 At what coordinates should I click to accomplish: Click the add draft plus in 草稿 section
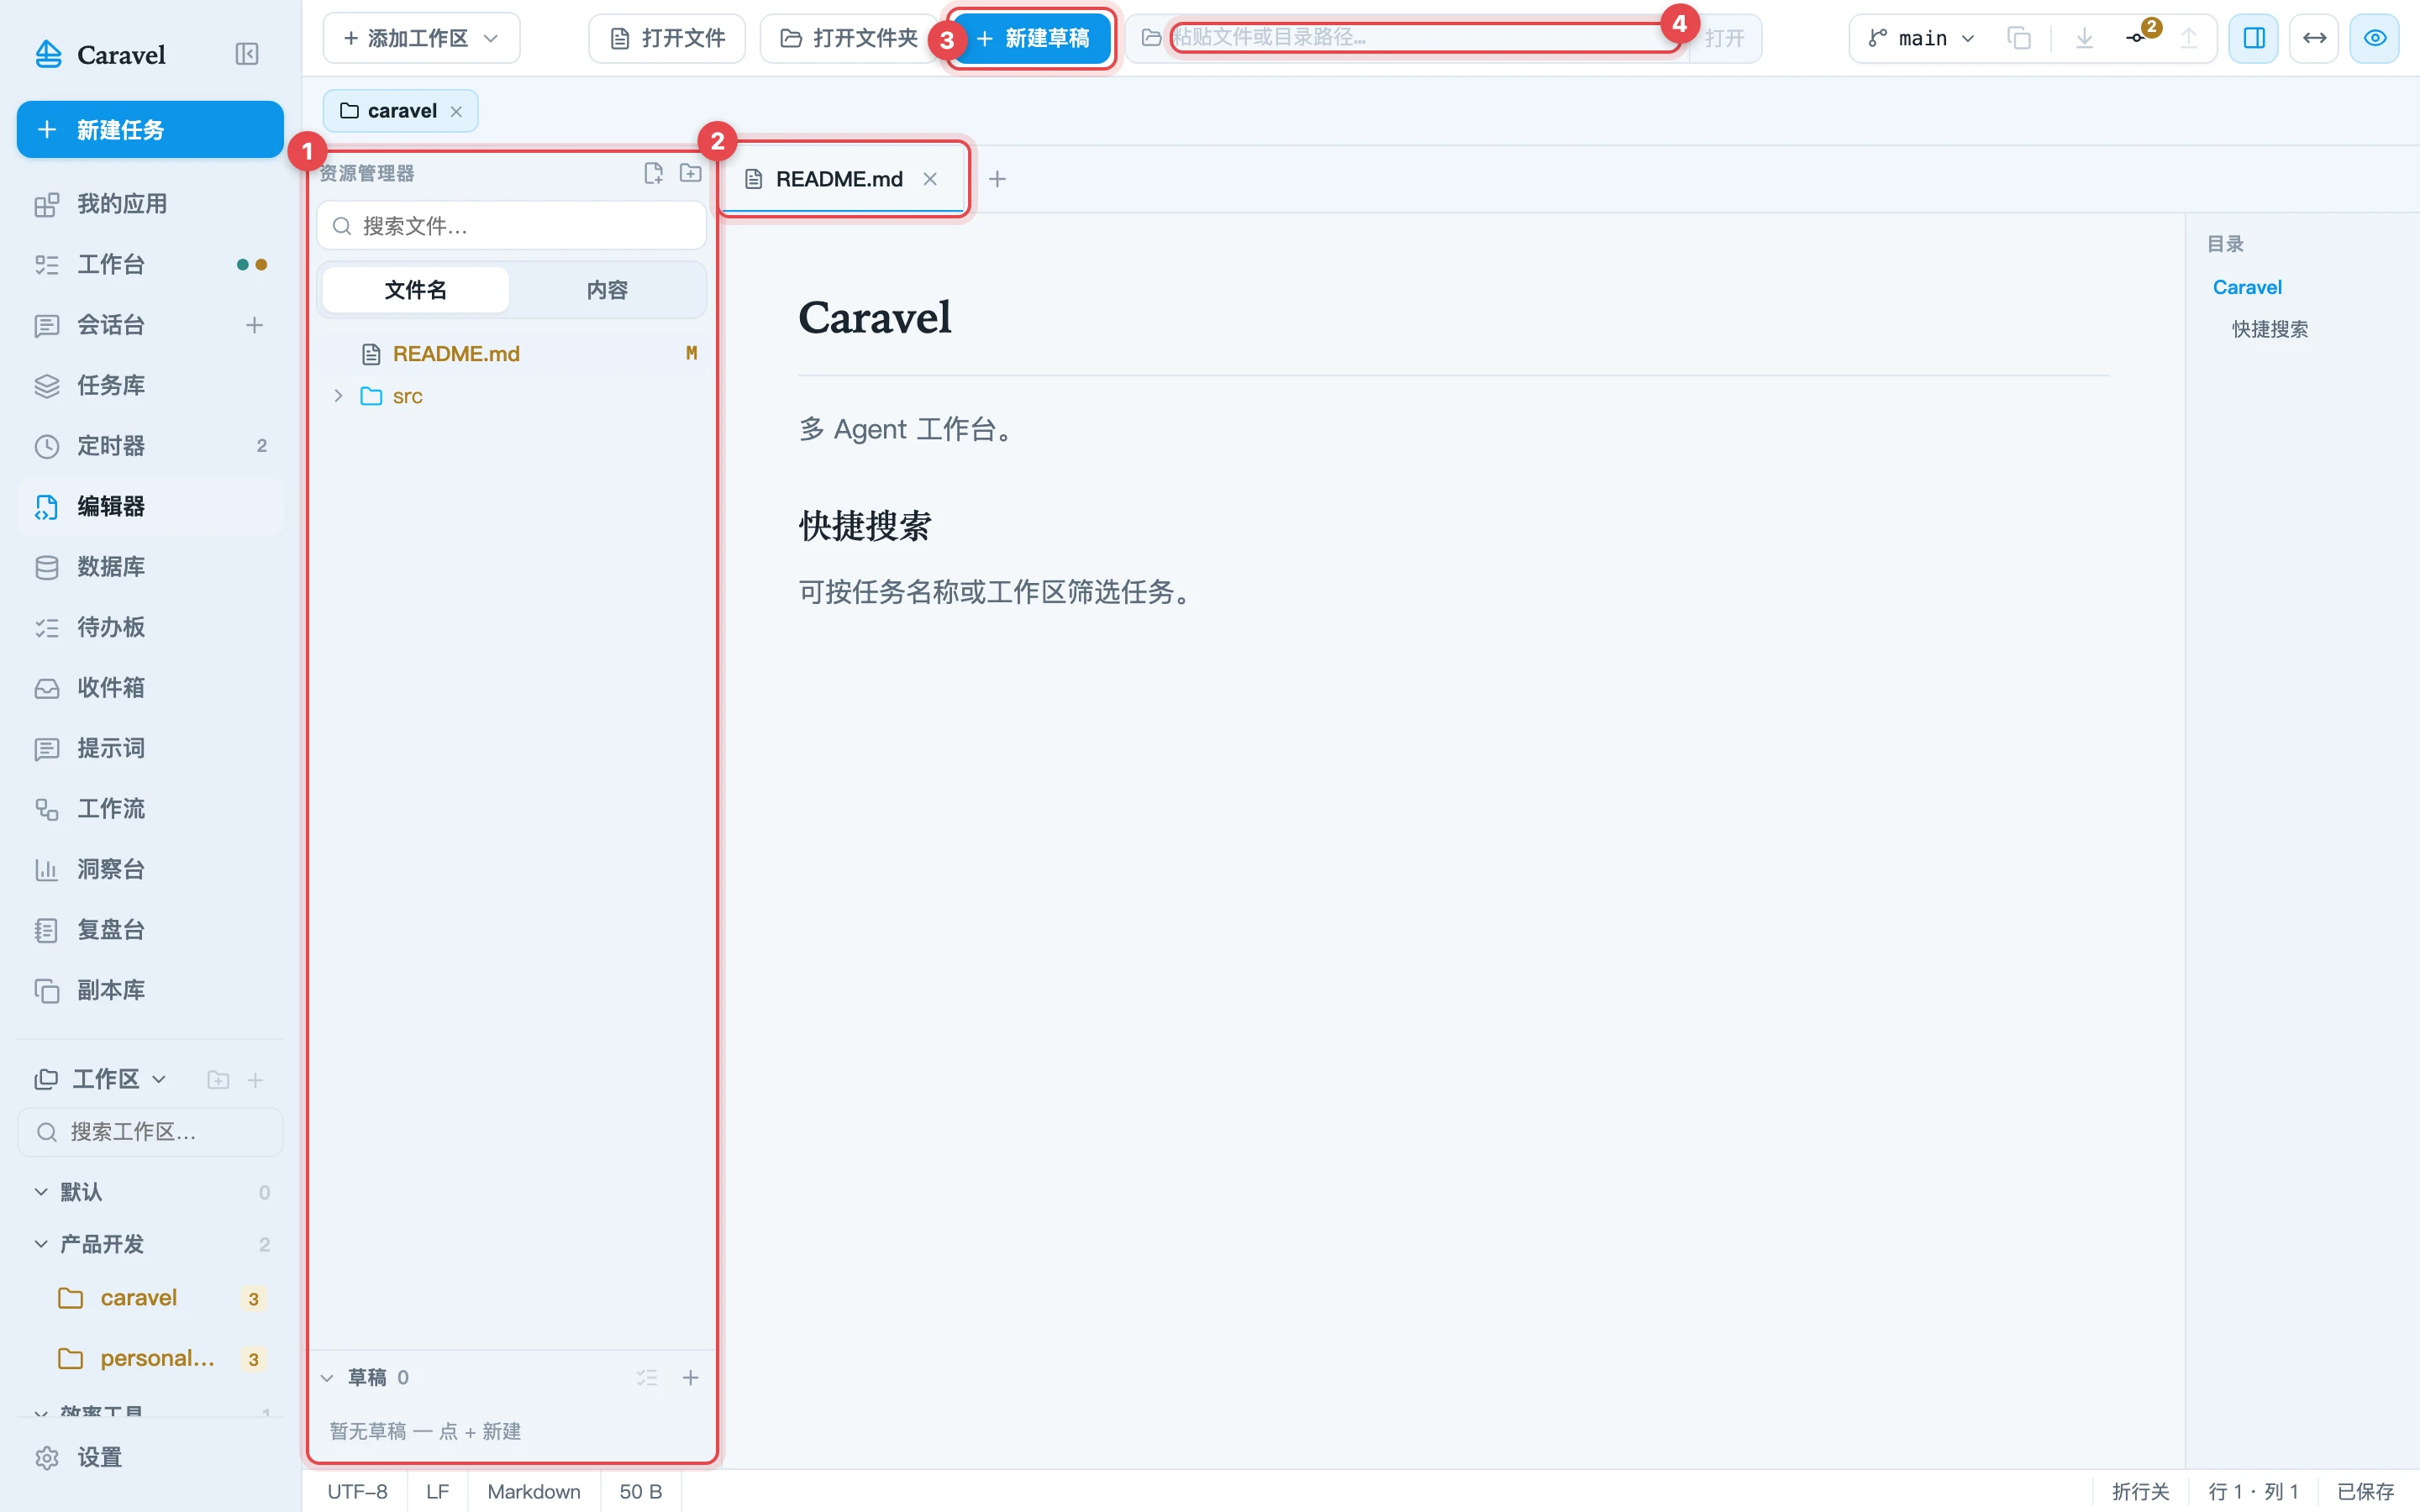click(690, 1378)
